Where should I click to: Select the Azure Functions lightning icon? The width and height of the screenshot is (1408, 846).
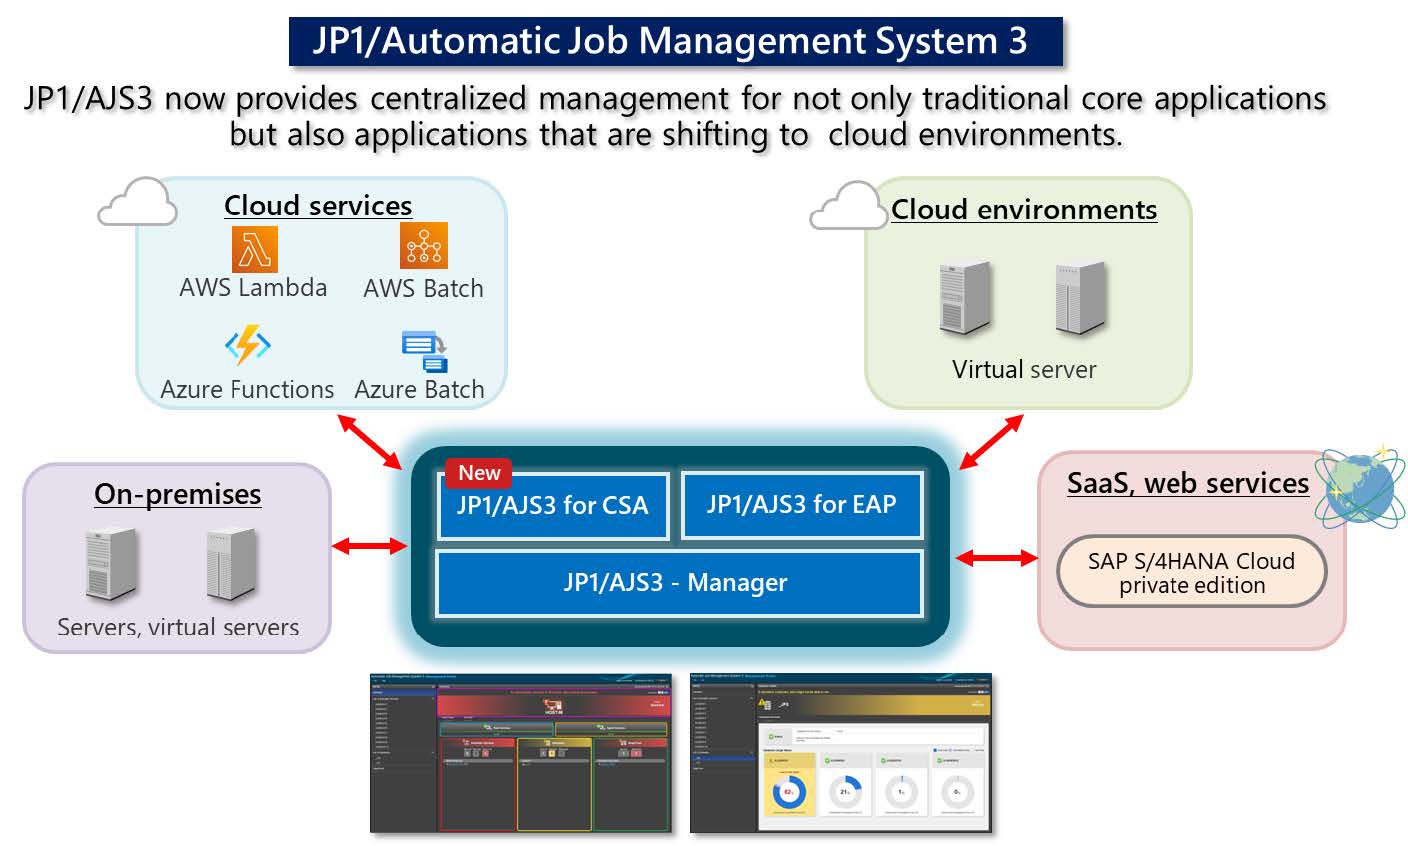coord(248,345)
